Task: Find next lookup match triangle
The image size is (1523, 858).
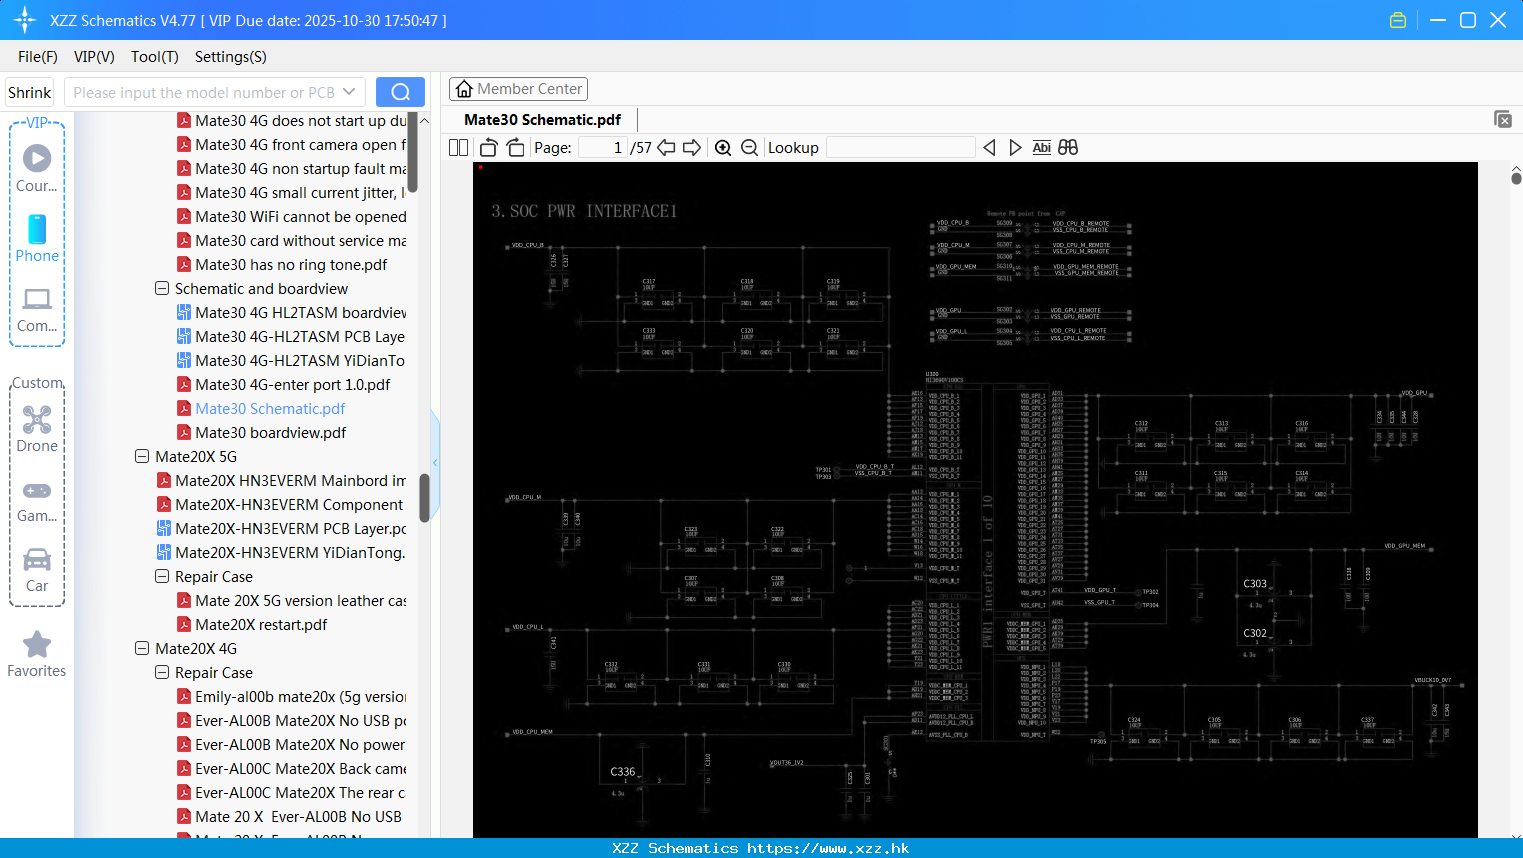Action: pyautogui.click(x=1015, y=147)
